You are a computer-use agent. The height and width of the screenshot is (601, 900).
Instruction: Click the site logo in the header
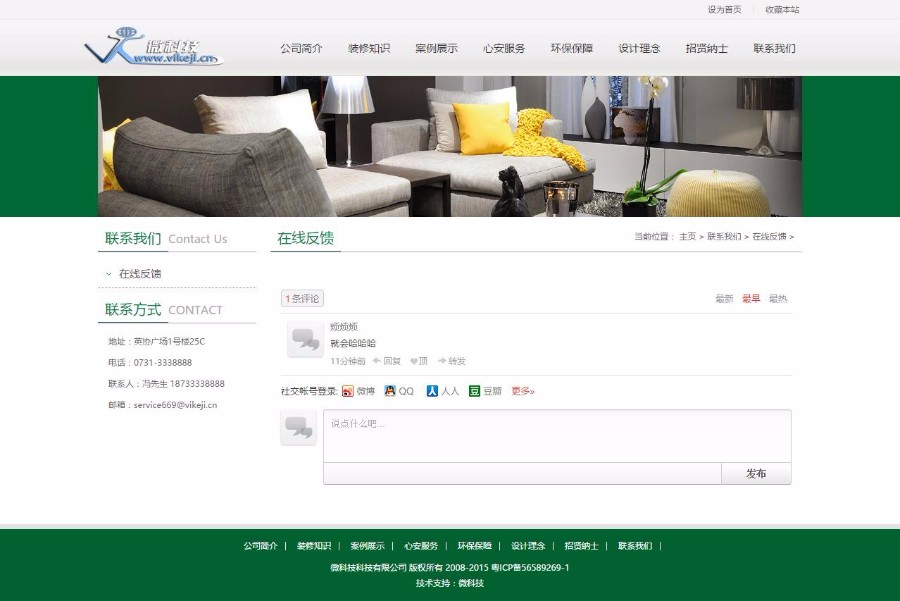click(x=150, y=45)
